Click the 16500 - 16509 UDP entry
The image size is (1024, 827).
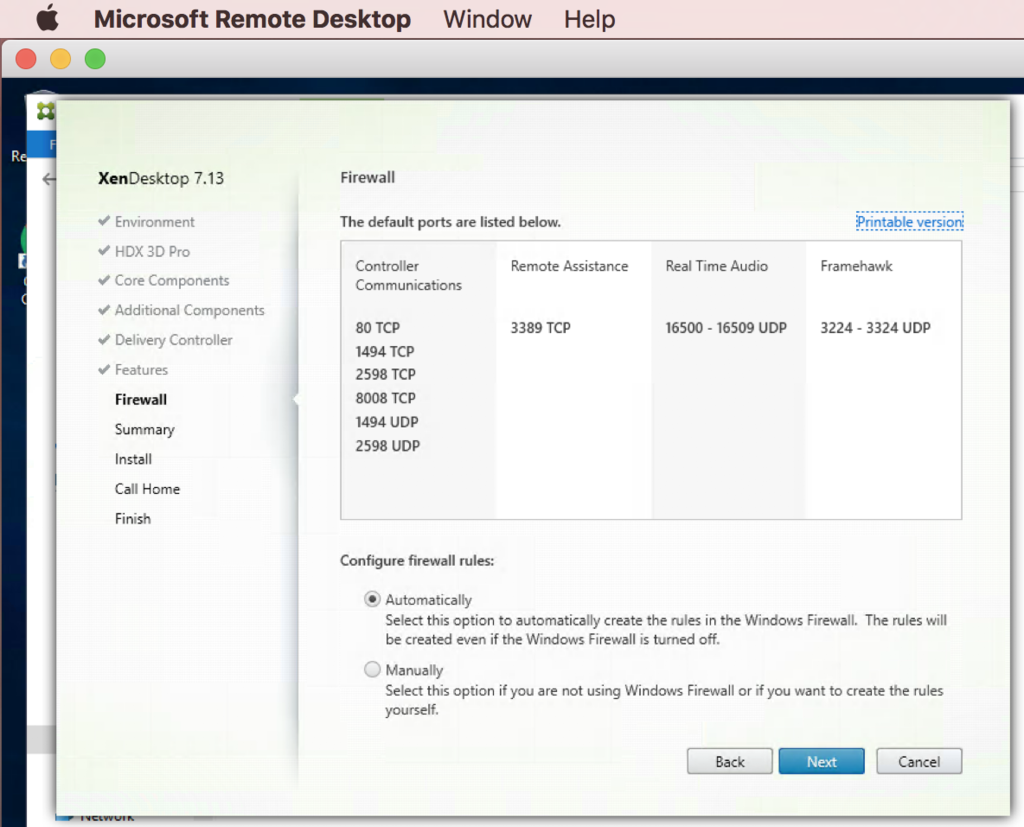[x=726, y=328]
